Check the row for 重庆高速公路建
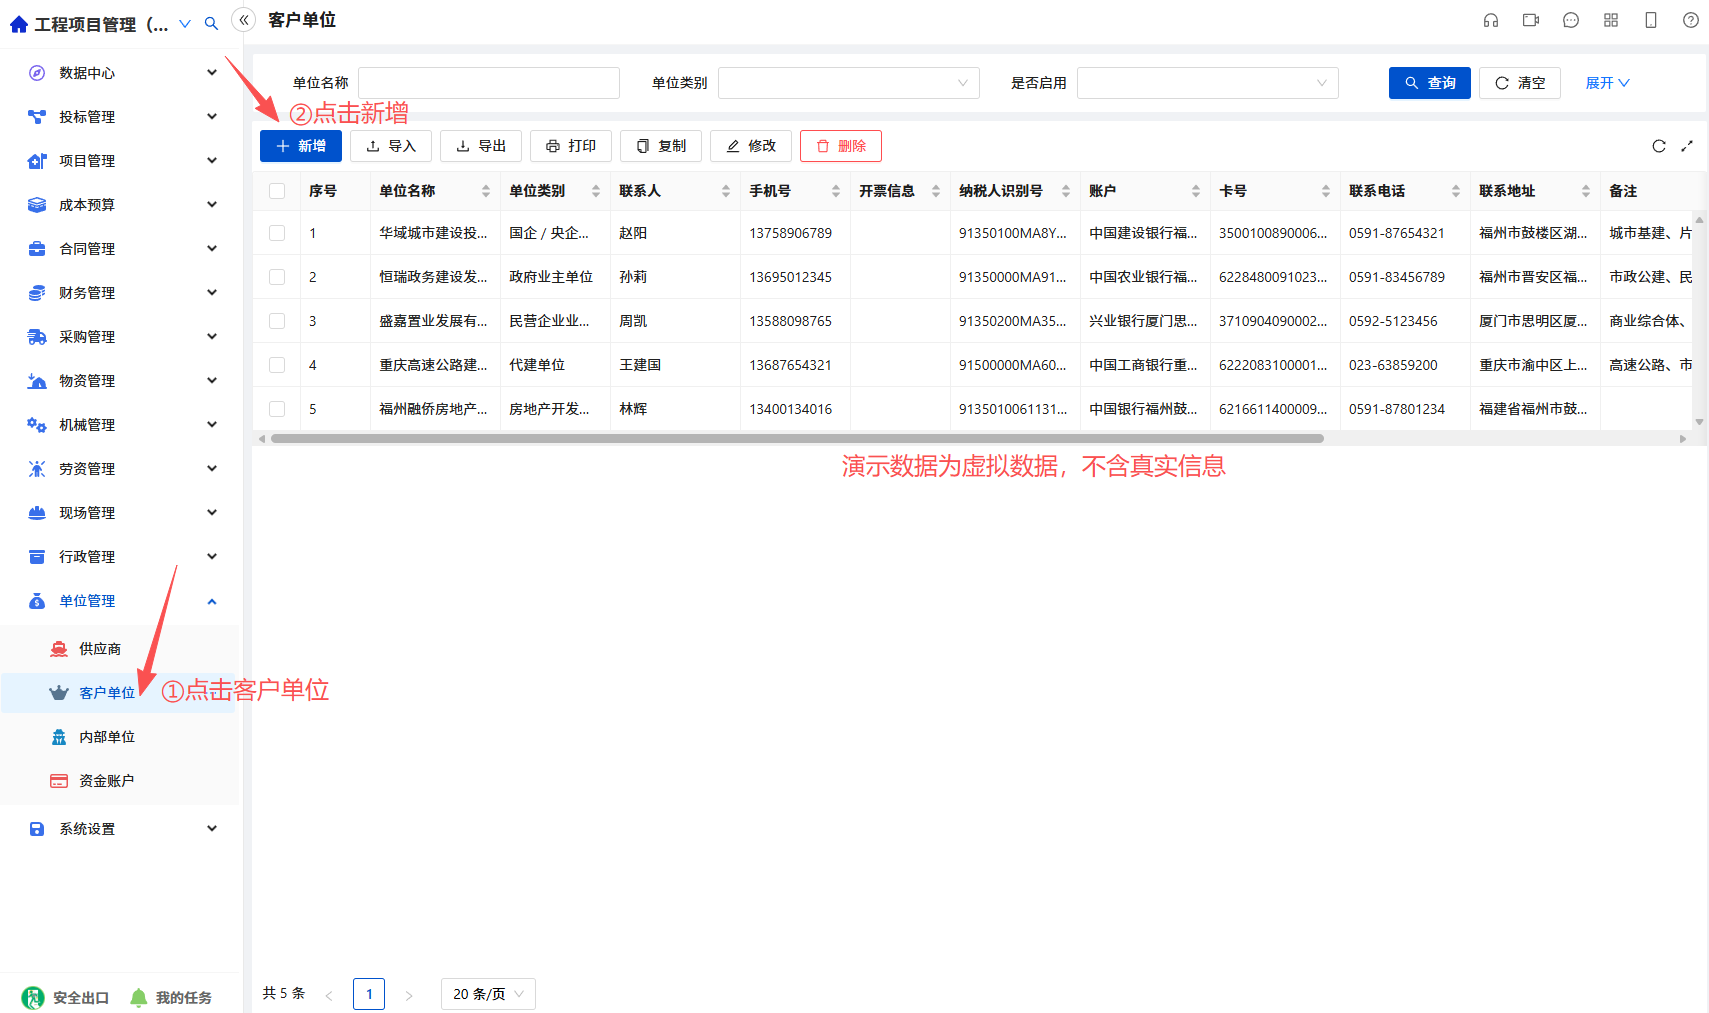The width and height of the screenshot is (1709, 1013). pos(277,365)
